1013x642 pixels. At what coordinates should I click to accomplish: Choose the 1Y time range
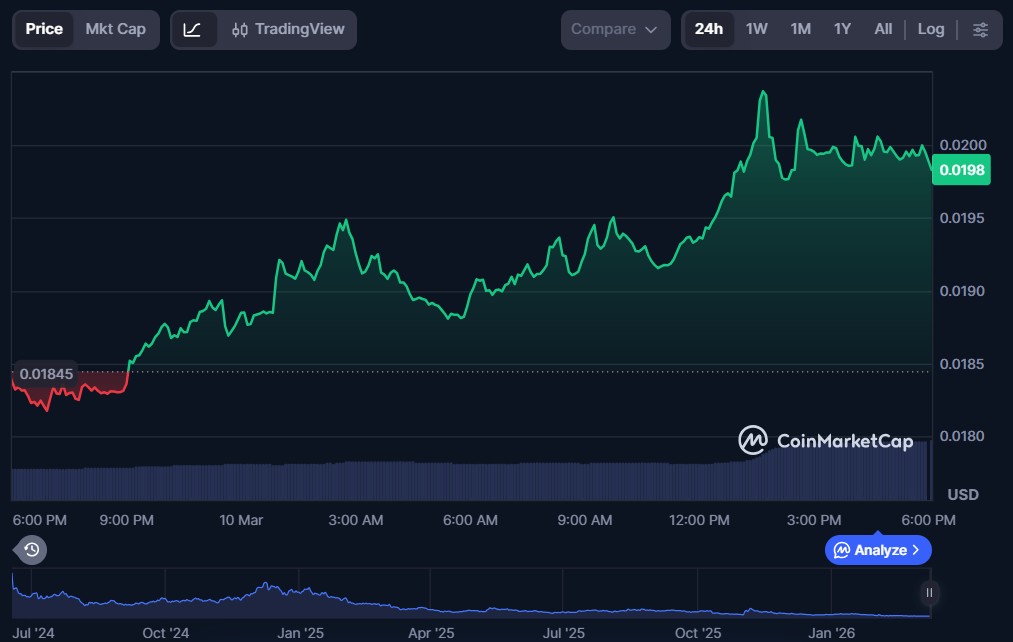pyautogui.click(x=842, y=29)
